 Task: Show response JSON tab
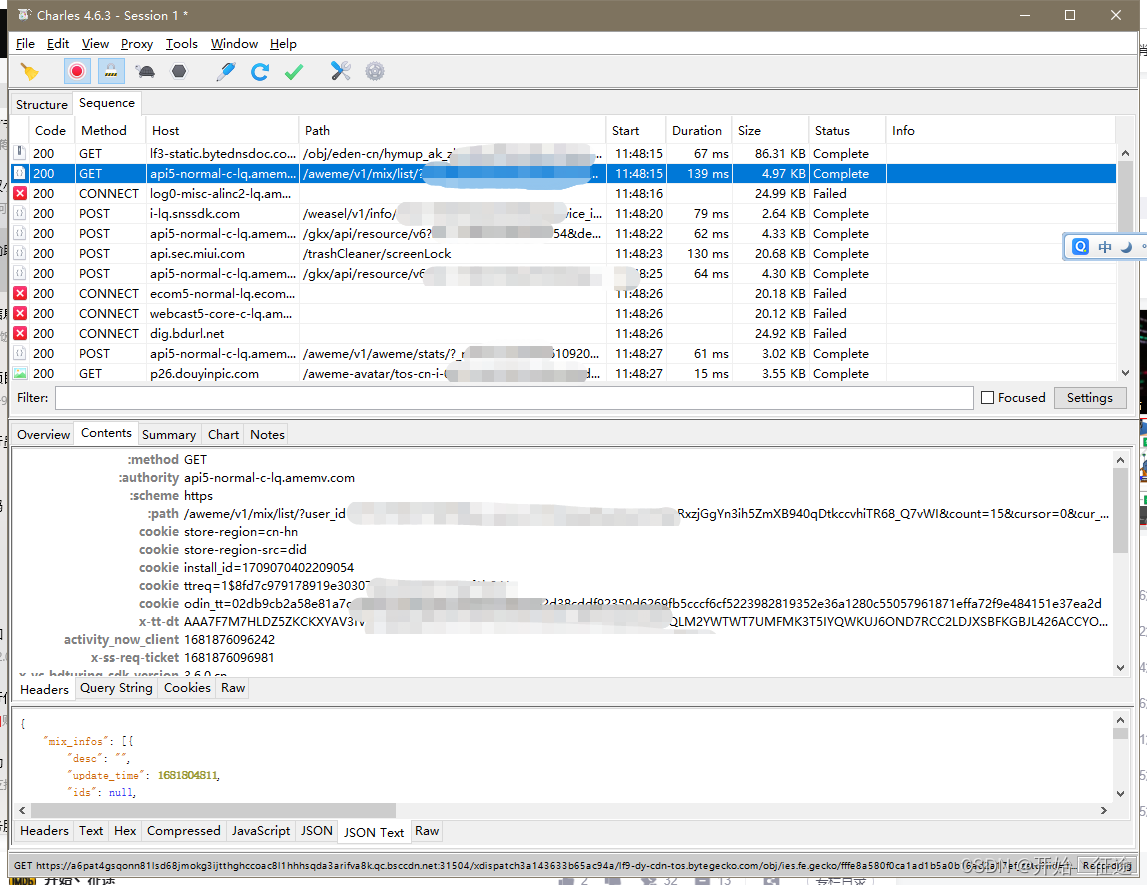pyautogui.click(x=317, y=831)
